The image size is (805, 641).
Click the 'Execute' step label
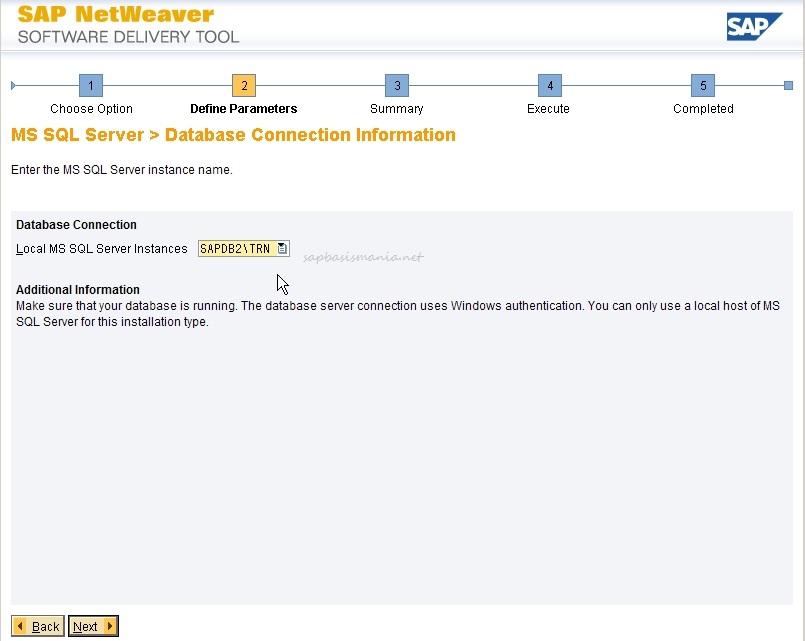(548, 109)
